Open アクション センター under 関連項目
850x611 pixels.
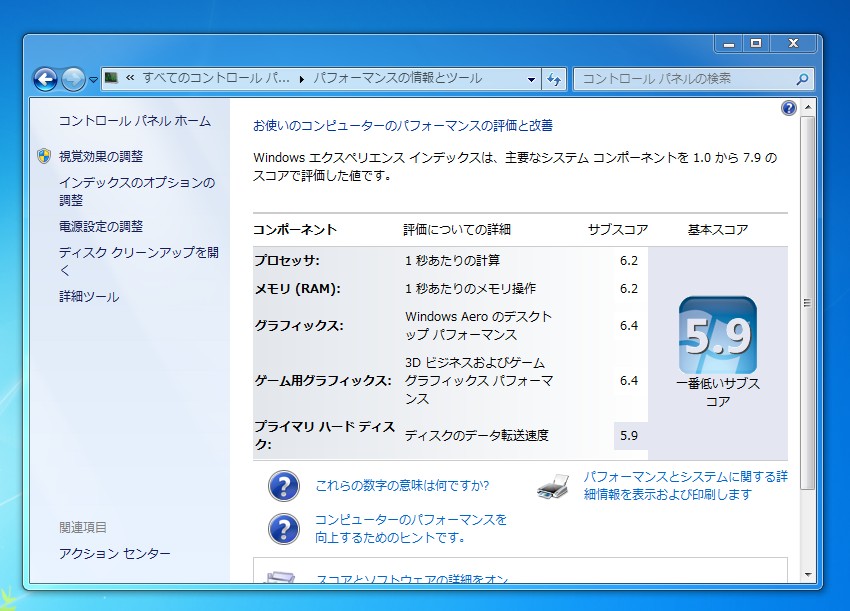click(x=114, y=554)
